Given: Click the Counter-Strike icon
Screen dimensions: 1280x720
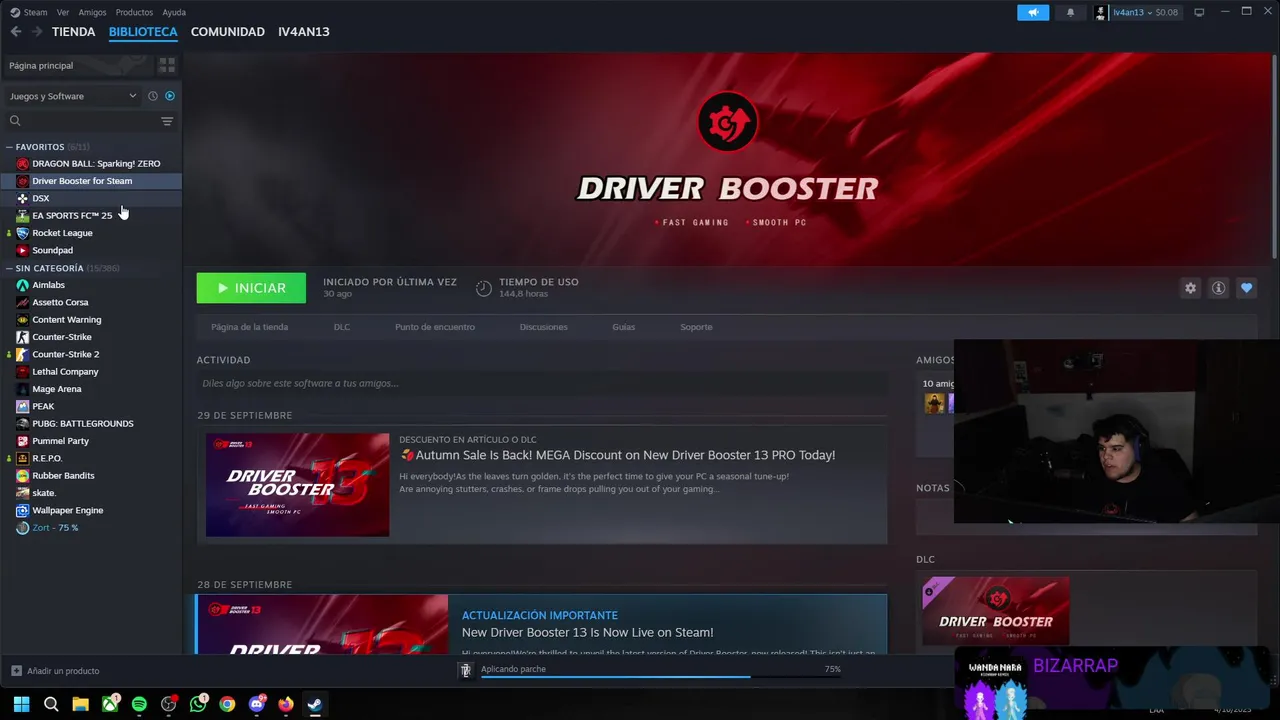Looking at the screenshot, I should tap(22, 337).
